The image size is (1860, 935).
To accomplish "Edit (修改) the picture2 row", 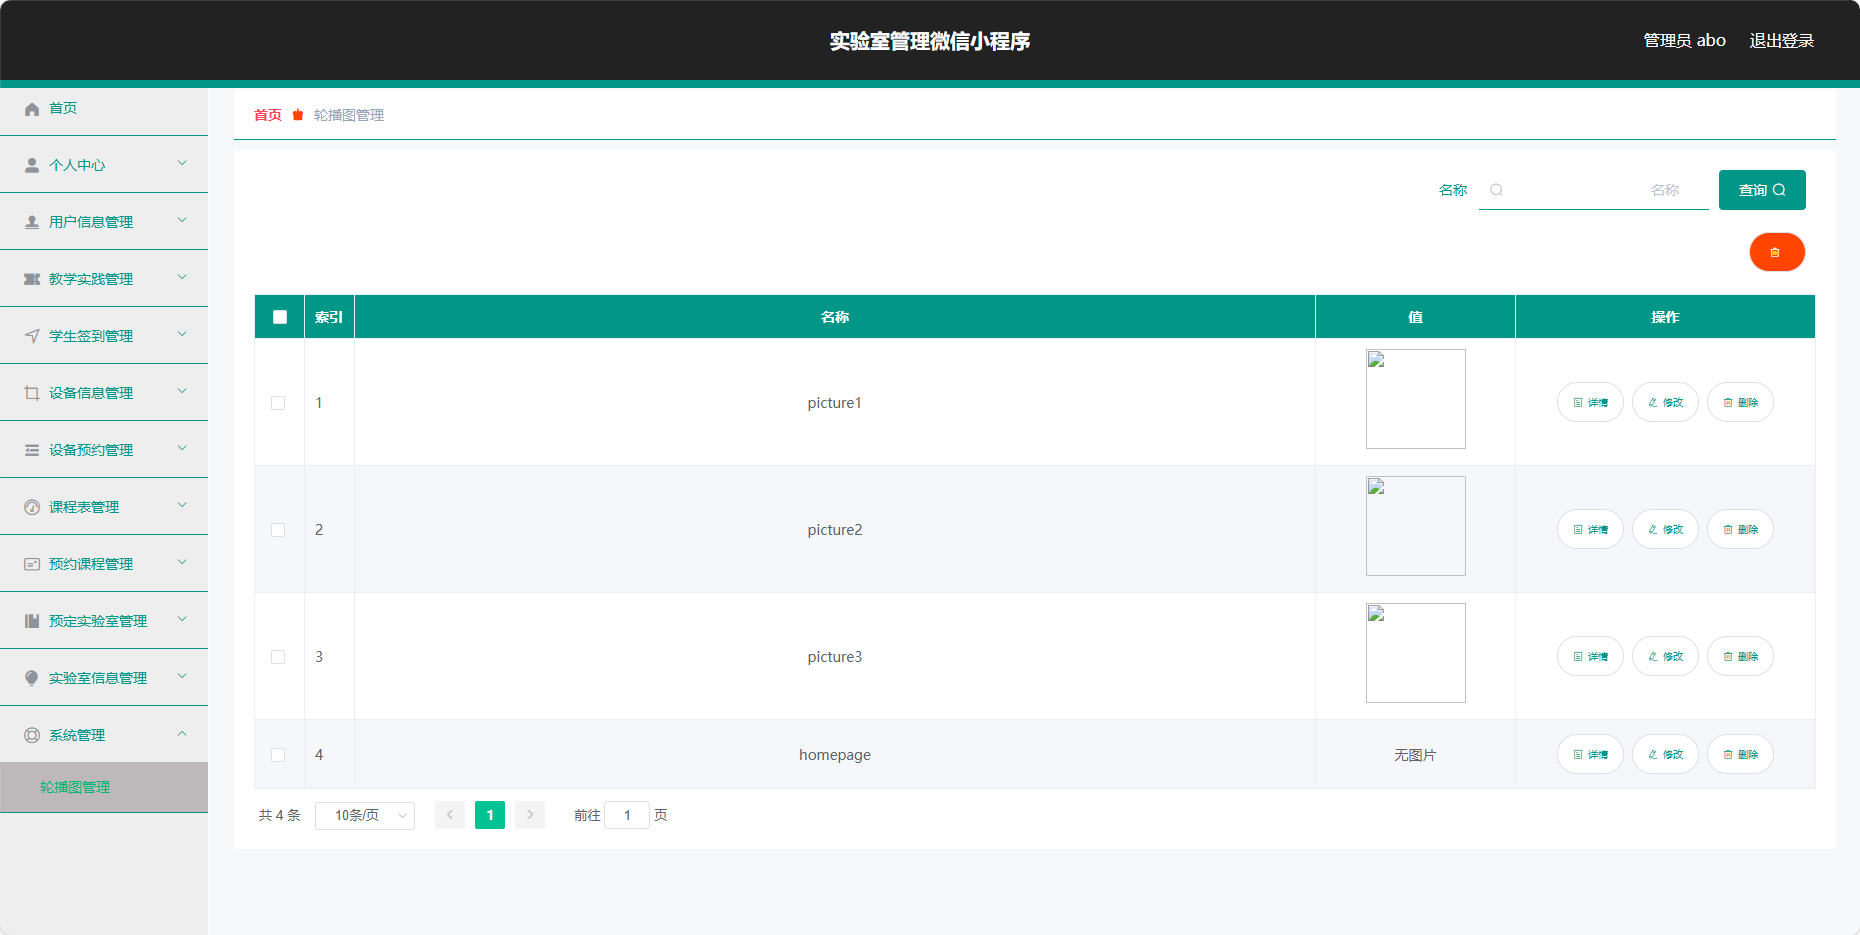I will coord(1665,529).
